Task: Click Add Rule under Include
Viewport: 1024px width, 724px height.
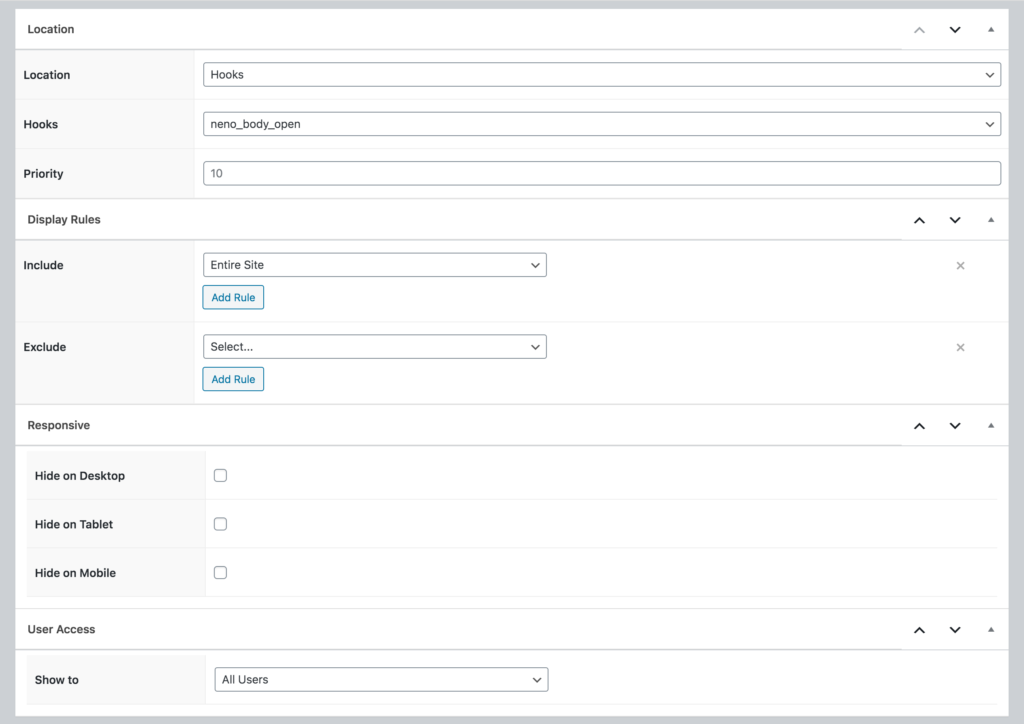Action: 233,298
